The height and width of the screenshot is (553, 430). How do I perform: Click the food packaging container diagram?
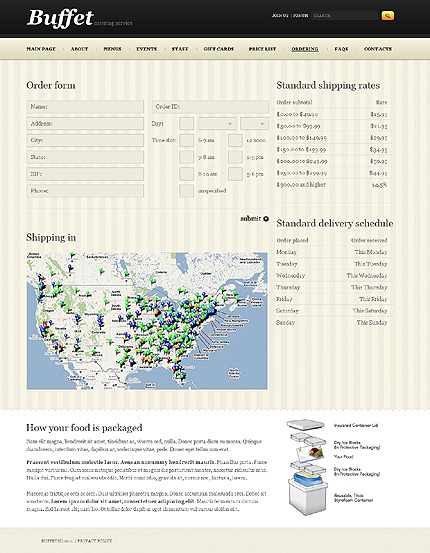pos(307,467)
